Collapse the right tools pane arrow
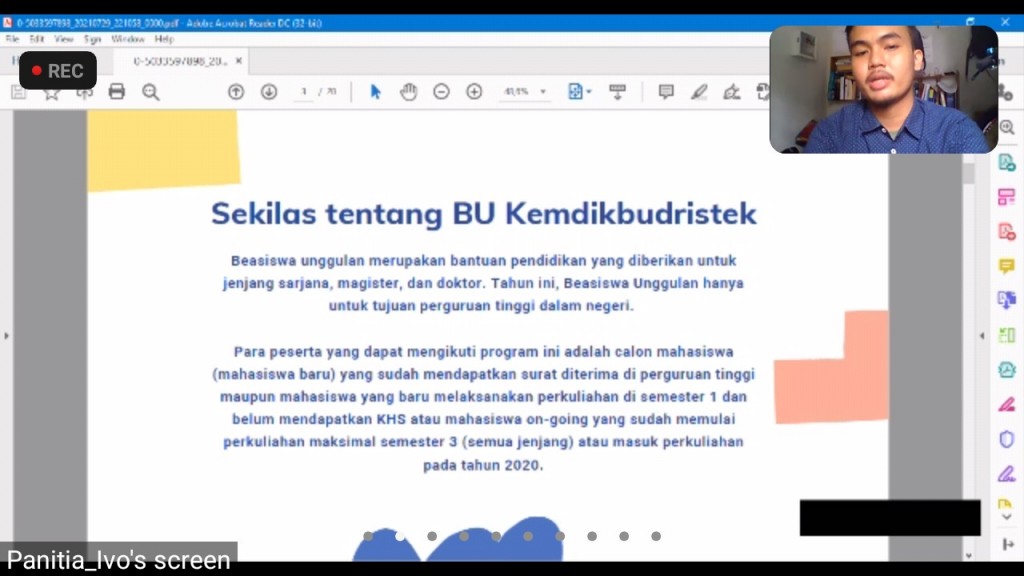Image resolution: width=1024 pixels, height=576 pixels. (x=981, y=336)
